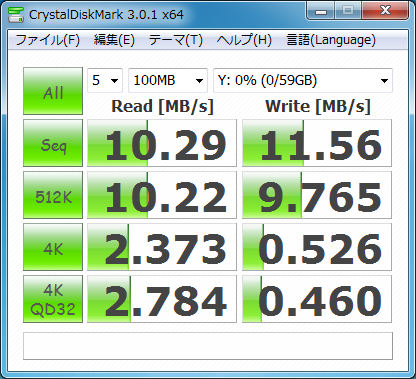Screen dimensions: 416x379
Task: Select the 512K write value 9.765
Action: tap(317, 195)
